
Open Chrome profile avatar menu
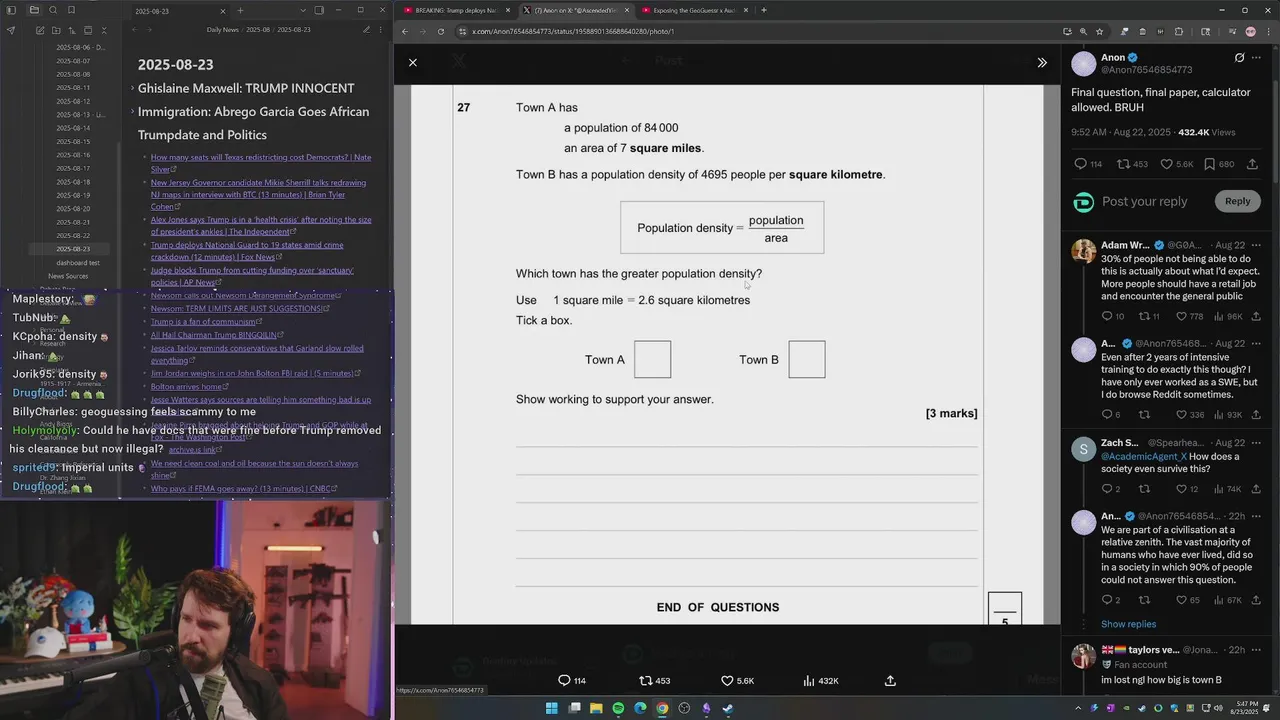pos(1250,31)
